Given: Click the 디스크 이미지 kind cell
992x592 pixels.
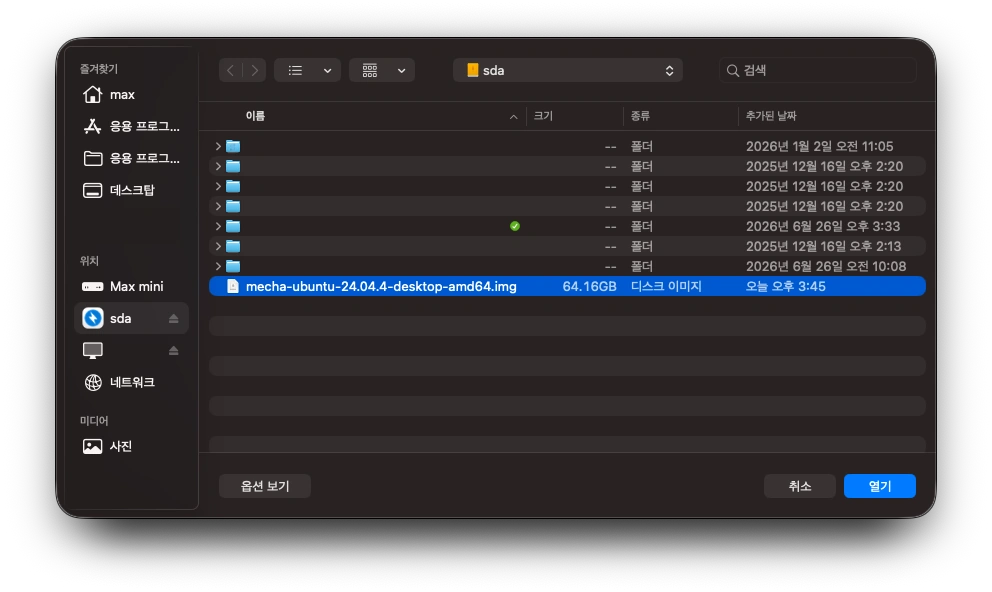Looking at the screenshot, I should click(666, 287).
